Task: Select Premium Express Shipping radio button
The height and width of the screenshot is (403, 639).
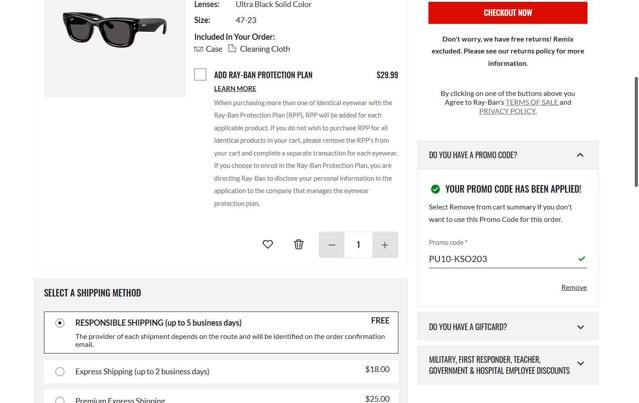Action: (x=60, y=400)
